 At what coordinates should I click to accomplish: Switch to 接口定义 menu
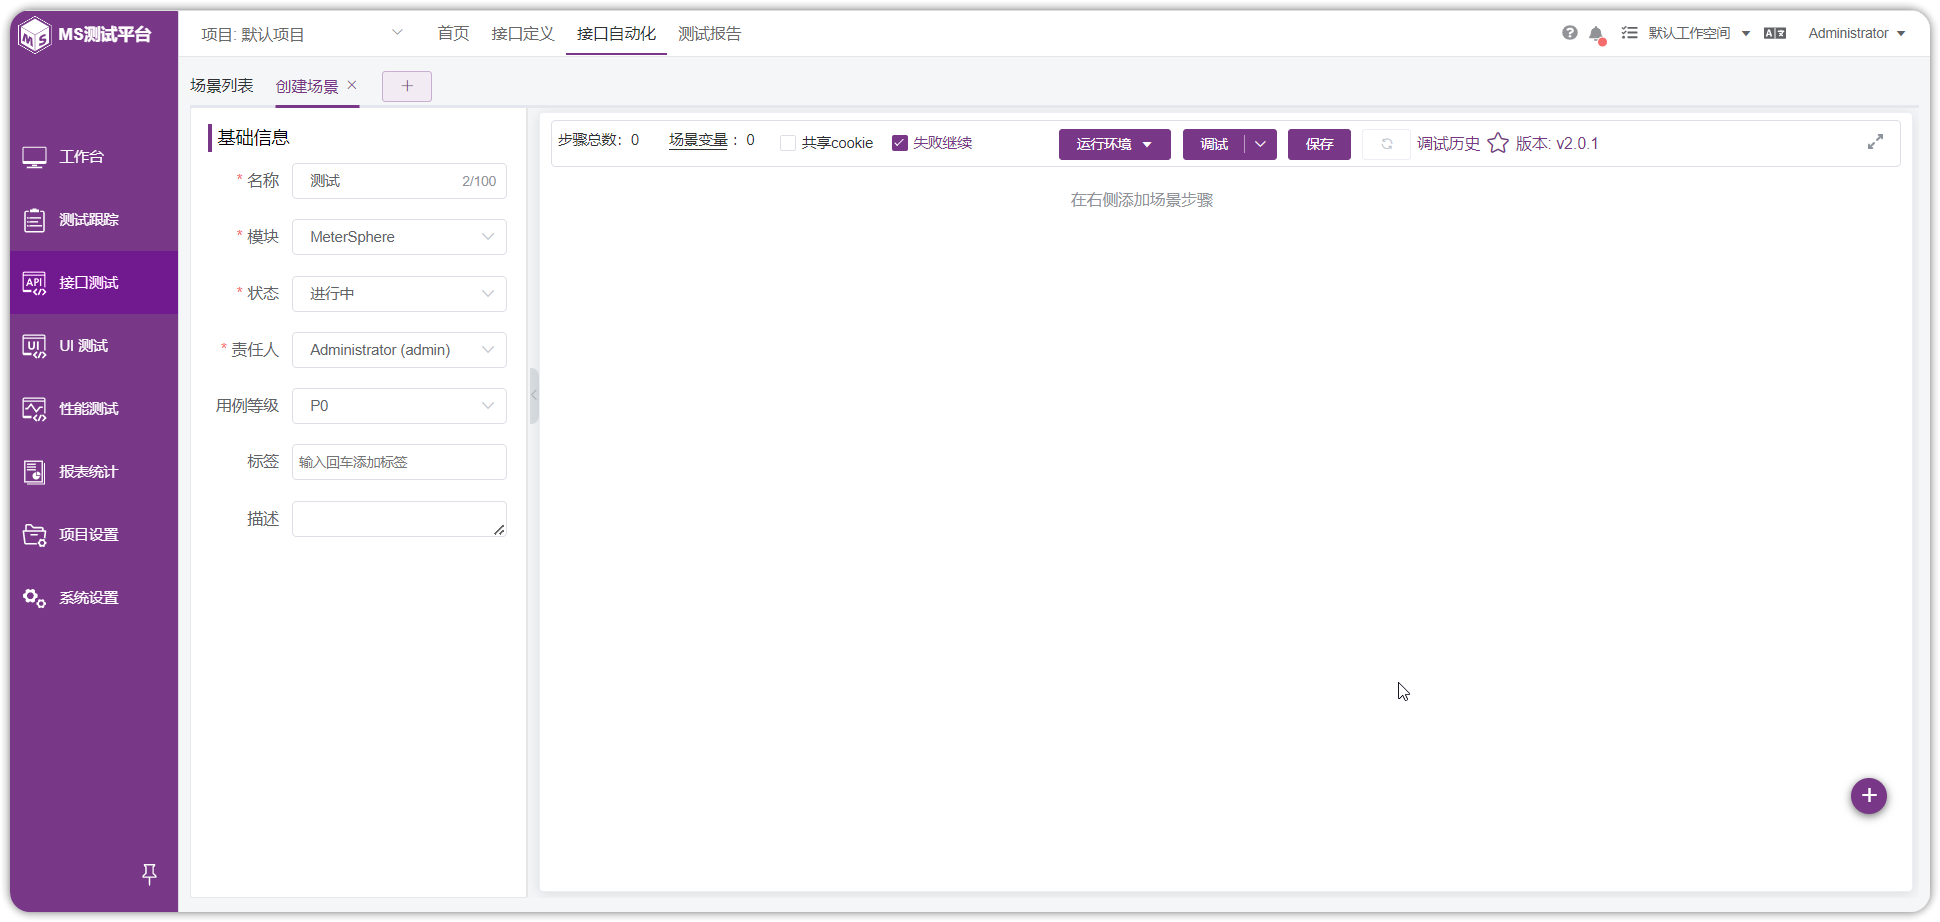[522, 34]
